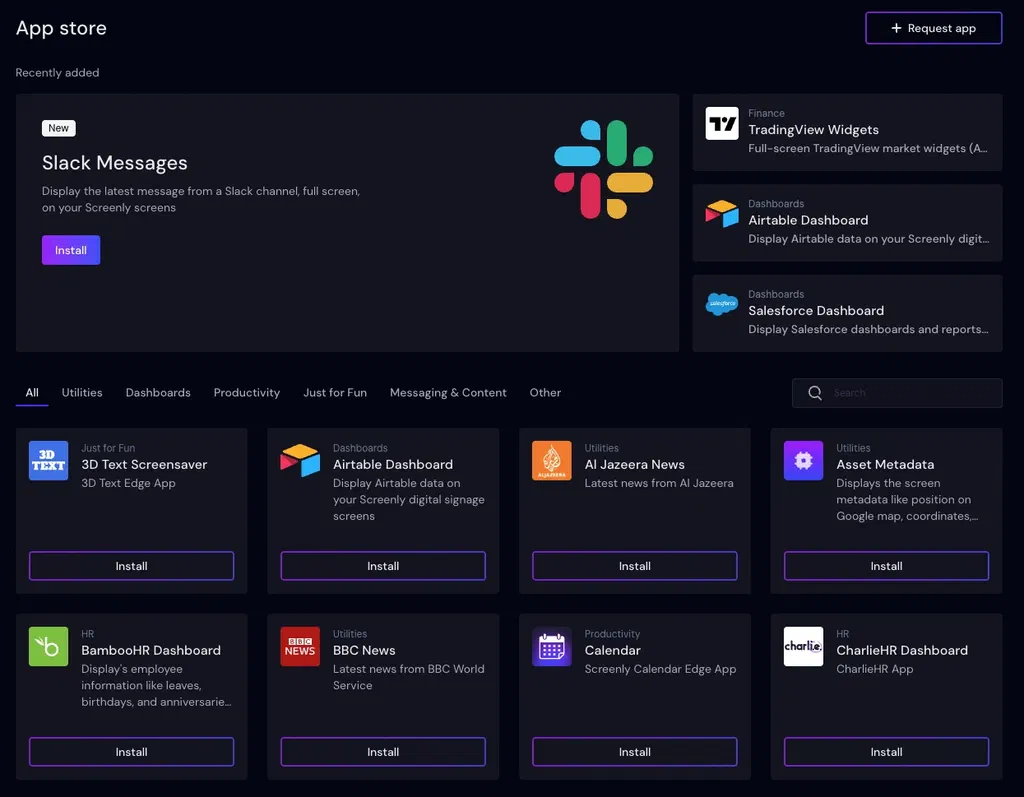Image resolution: width=1024 pixels, height=797 pixels.
Task: Install BambooHR Dashboard
Action: (131, 752)
